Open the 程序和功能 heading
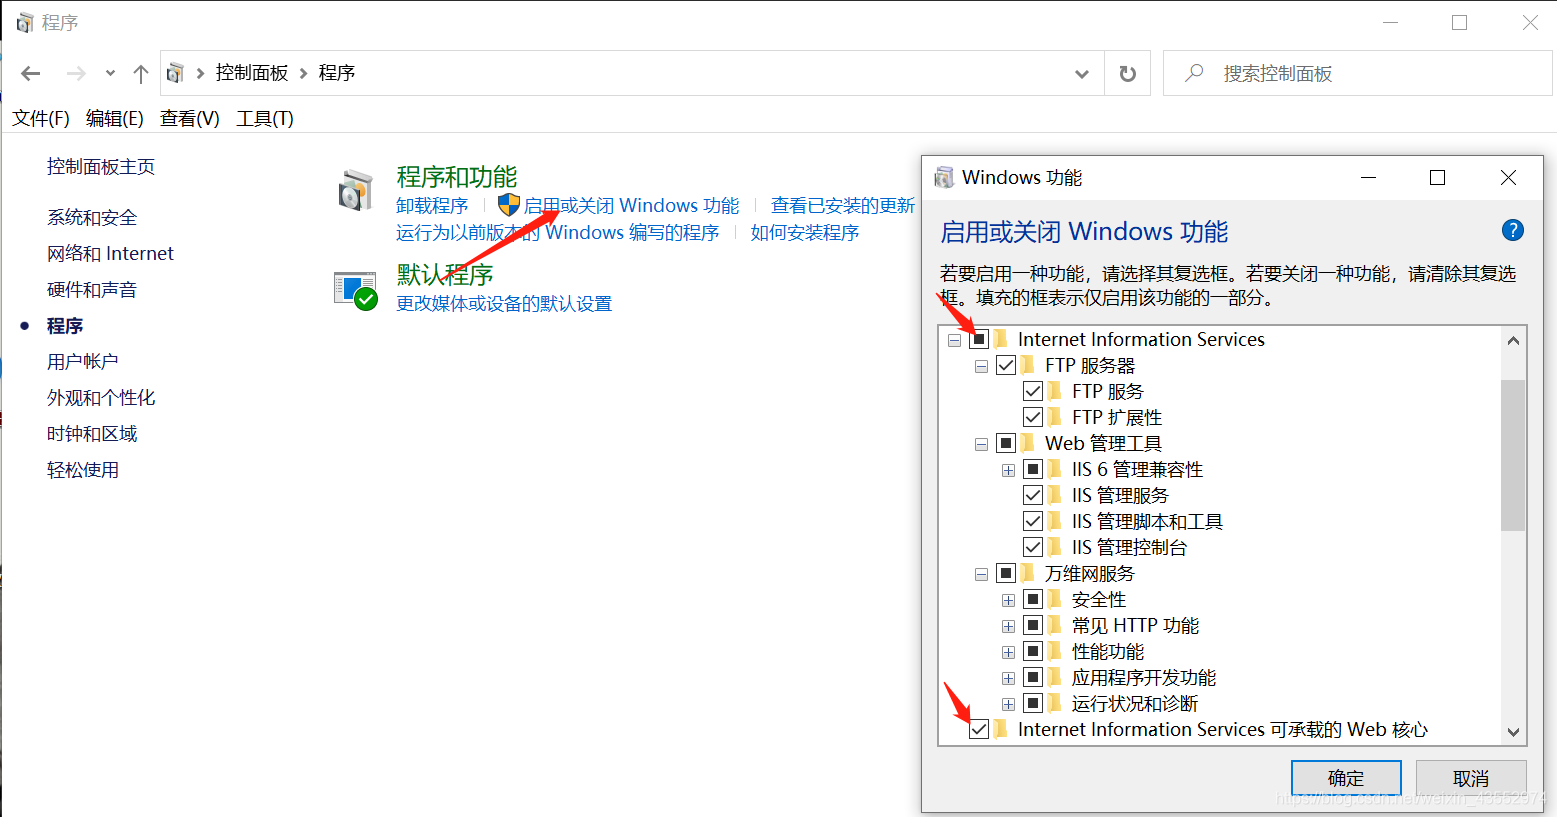Image resolution: width=1557 pixels, height=817 pixels. pyautogui.click(x=457, y=177)
